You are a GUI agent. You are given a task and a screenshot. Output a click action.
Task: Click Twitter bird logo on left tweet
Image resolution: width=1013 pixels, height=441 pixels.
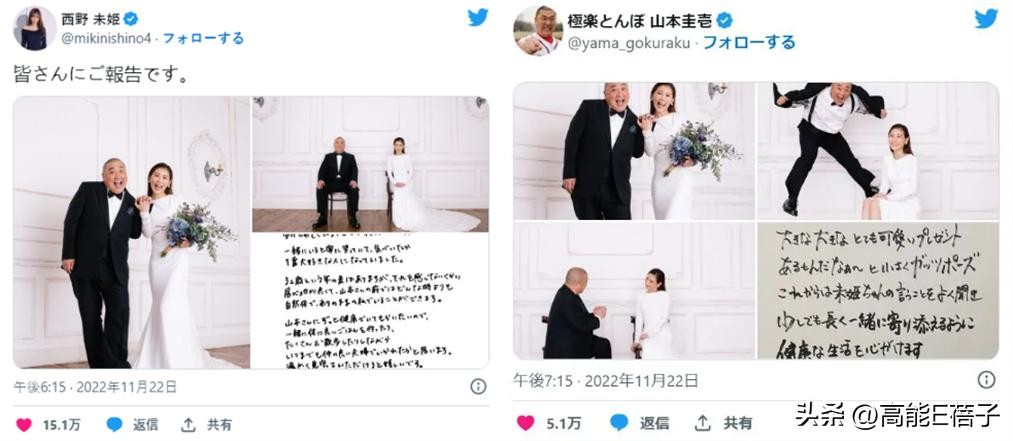[478, 17]
